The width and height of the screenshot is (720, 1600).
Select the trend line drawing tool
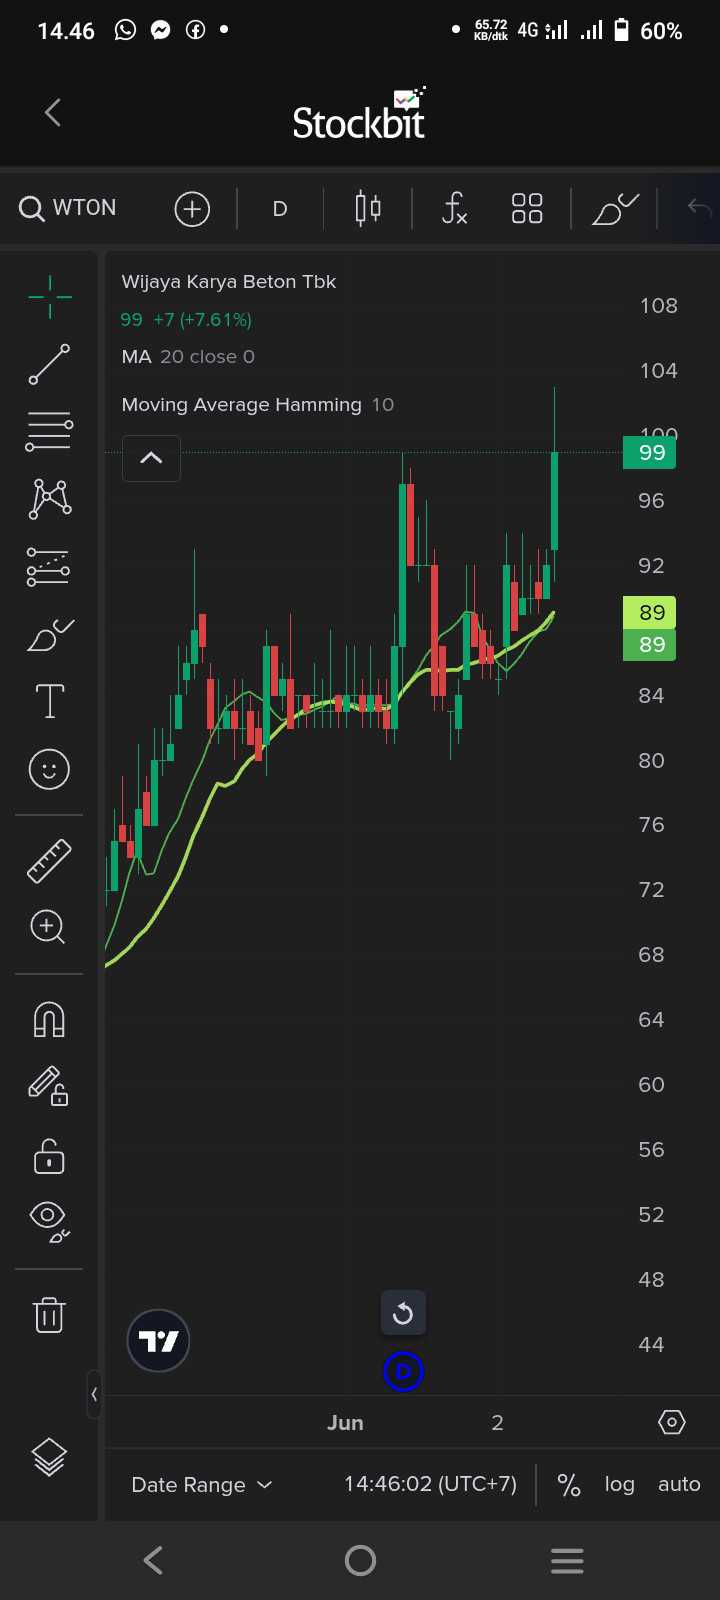(49, 365)
